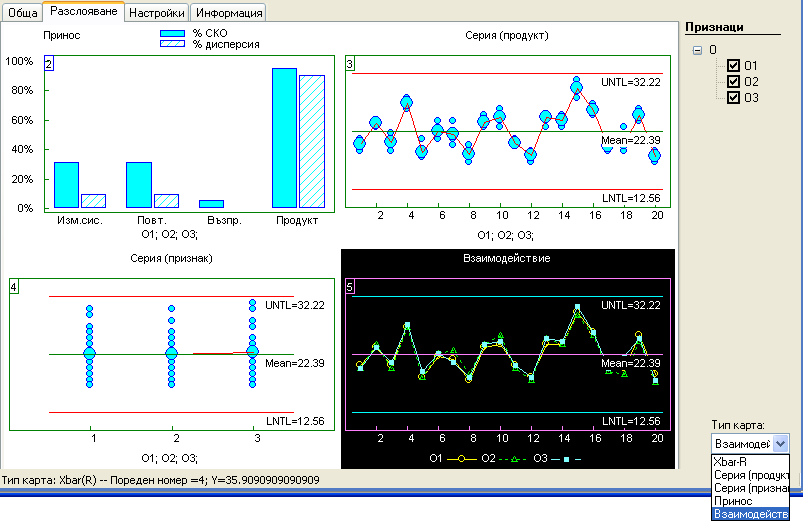Click the Продукт solid cyan bar
Viewport: 803px width, 523px height.
pos(284,138)
